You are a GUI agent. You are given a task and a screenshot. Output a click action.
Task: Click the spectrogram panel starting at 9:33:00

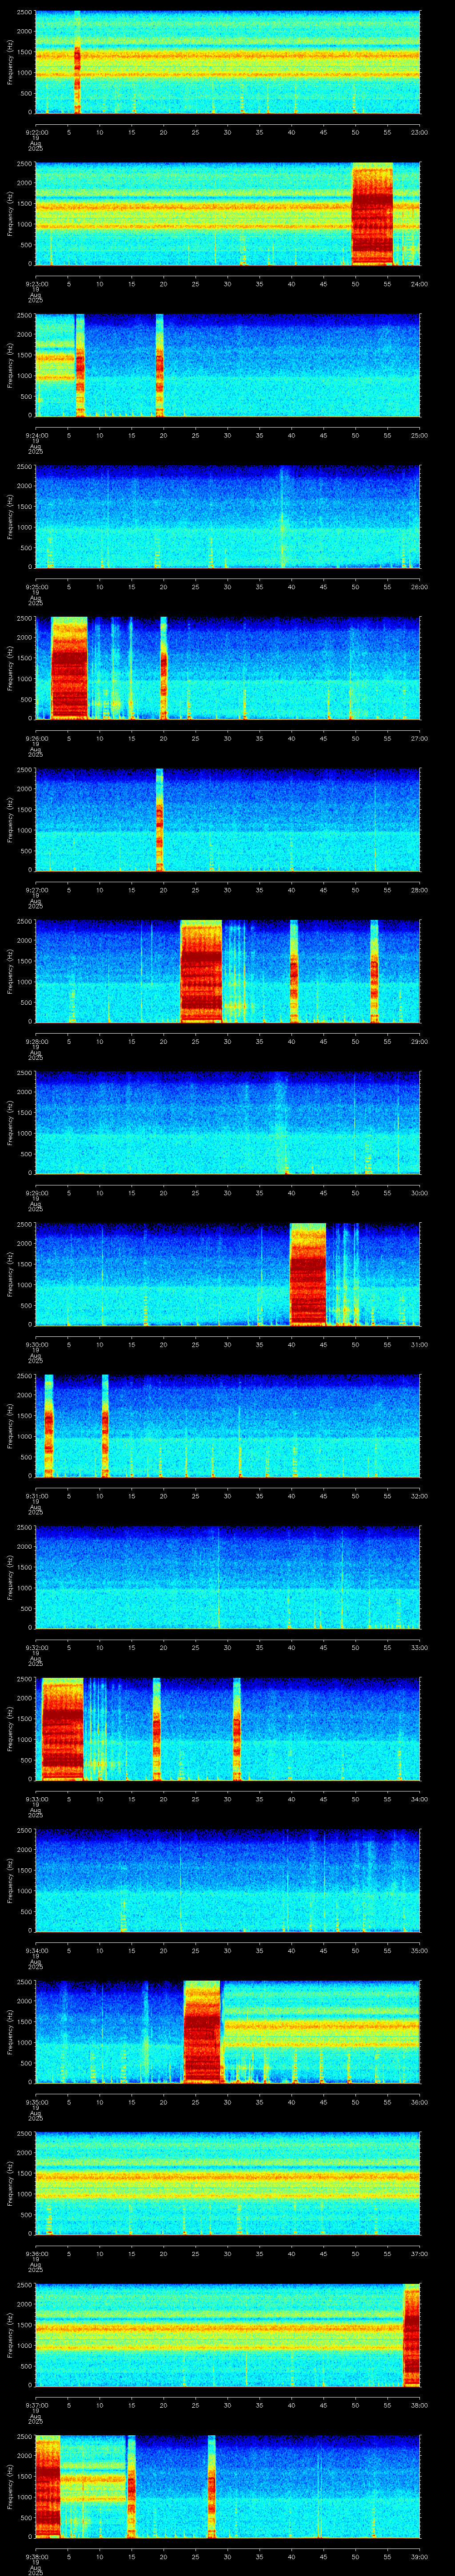point(227,1729)
